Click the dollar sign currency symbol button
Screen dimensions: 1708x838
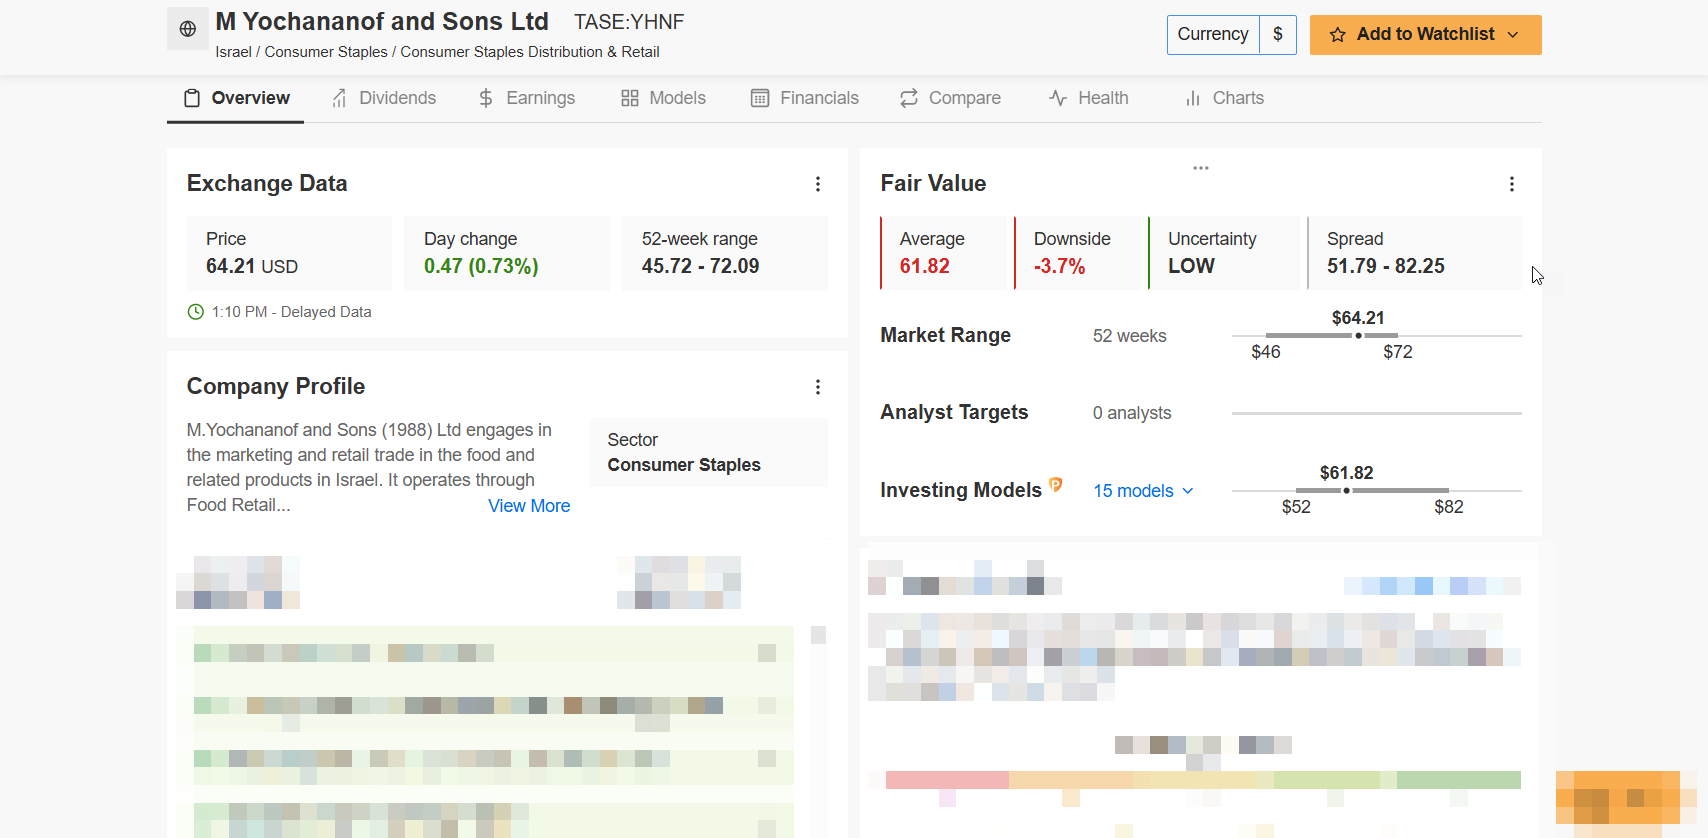[x=1278, y=35]
